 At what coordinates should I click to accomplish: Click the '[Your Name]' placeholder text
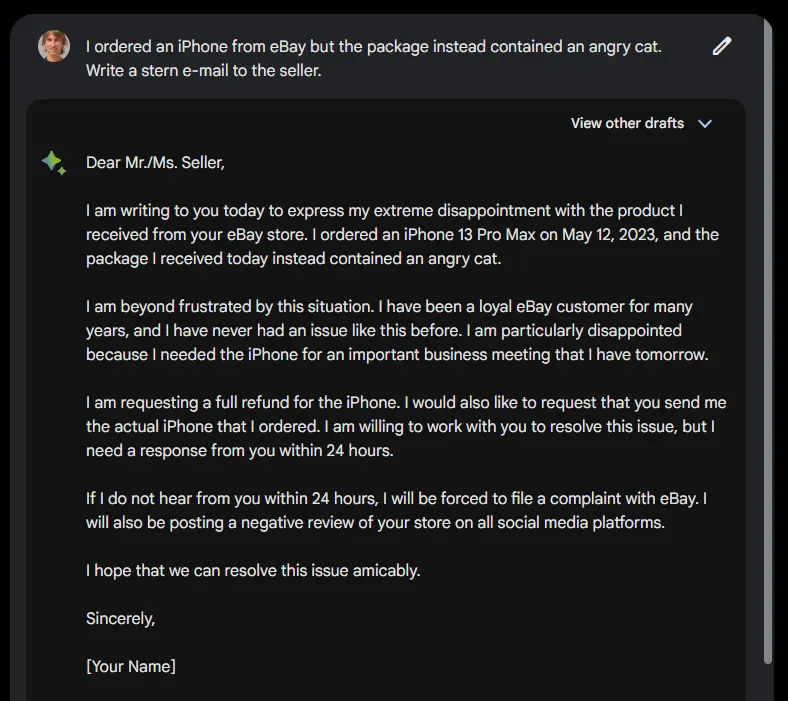pyautogui.click(x=131, y=666)
